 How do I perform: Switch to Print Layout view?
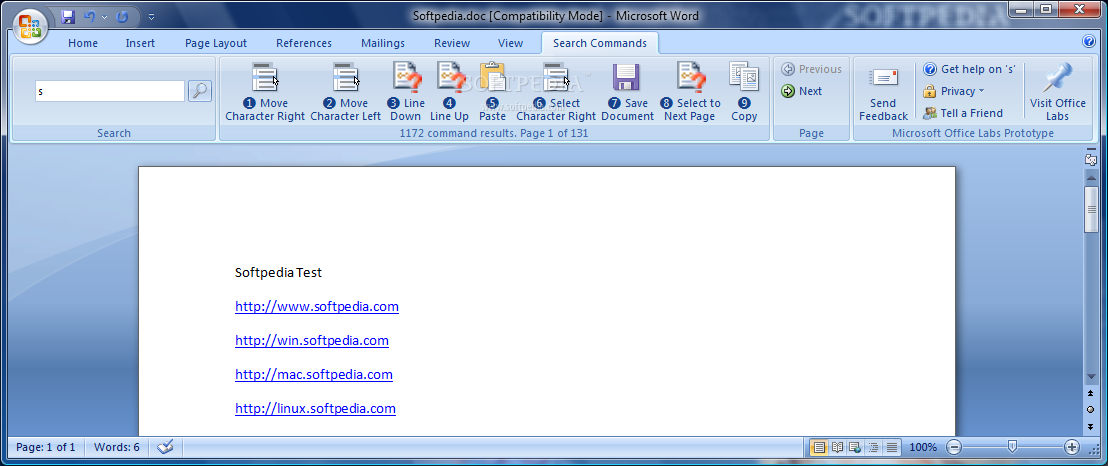point(819,447)
